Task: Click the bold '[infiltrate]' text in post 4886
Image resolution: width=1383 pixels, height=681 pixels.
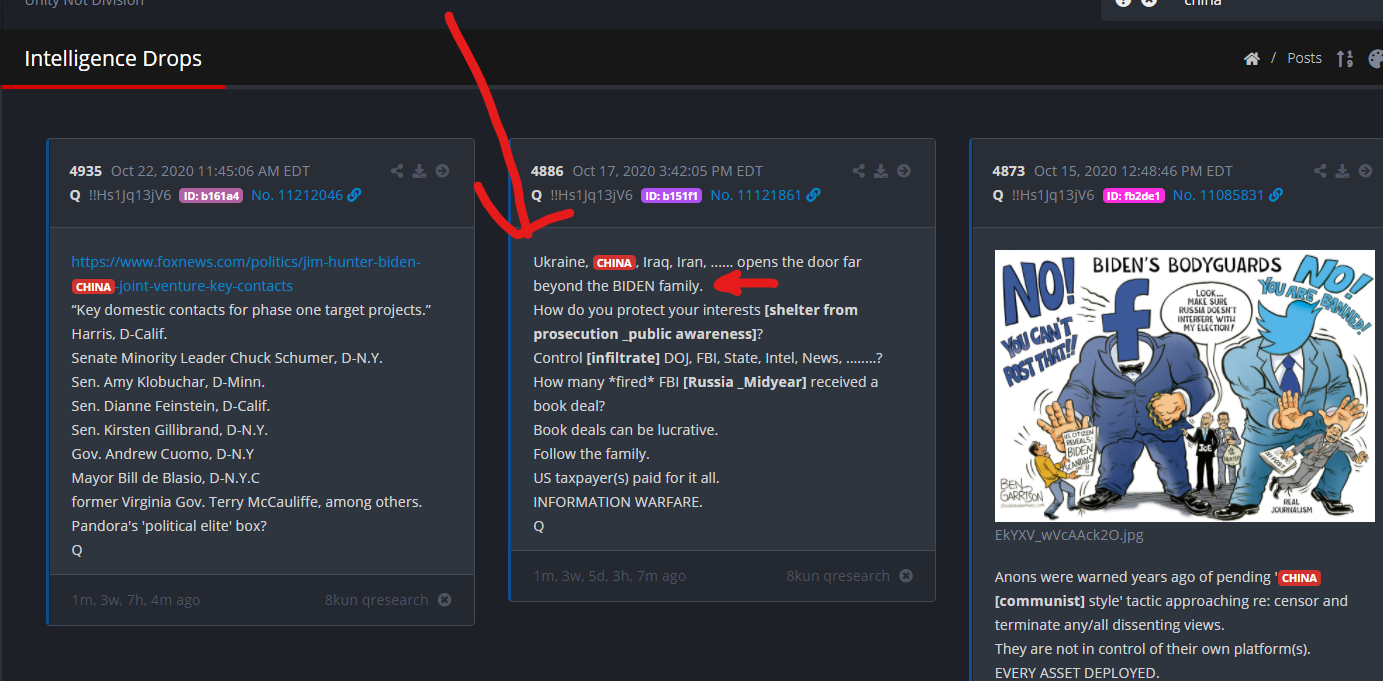Action: pyautogui.click(x=623, y=358)
